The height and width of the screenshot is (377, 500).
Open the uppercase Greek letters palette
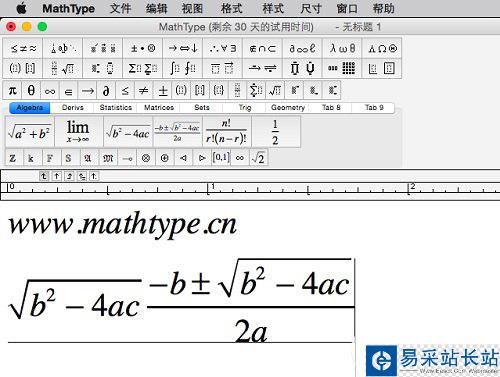pos(382,49)
